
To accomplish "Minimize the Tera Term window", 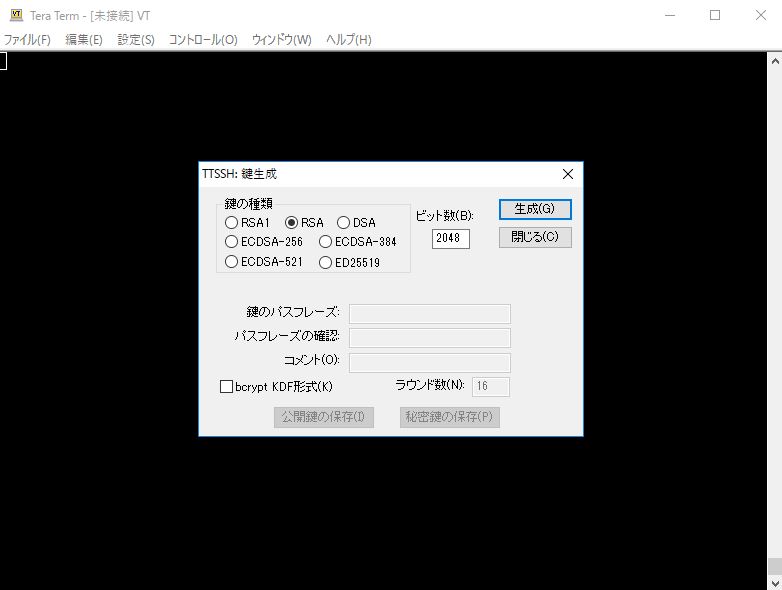I will coord(670,15).
